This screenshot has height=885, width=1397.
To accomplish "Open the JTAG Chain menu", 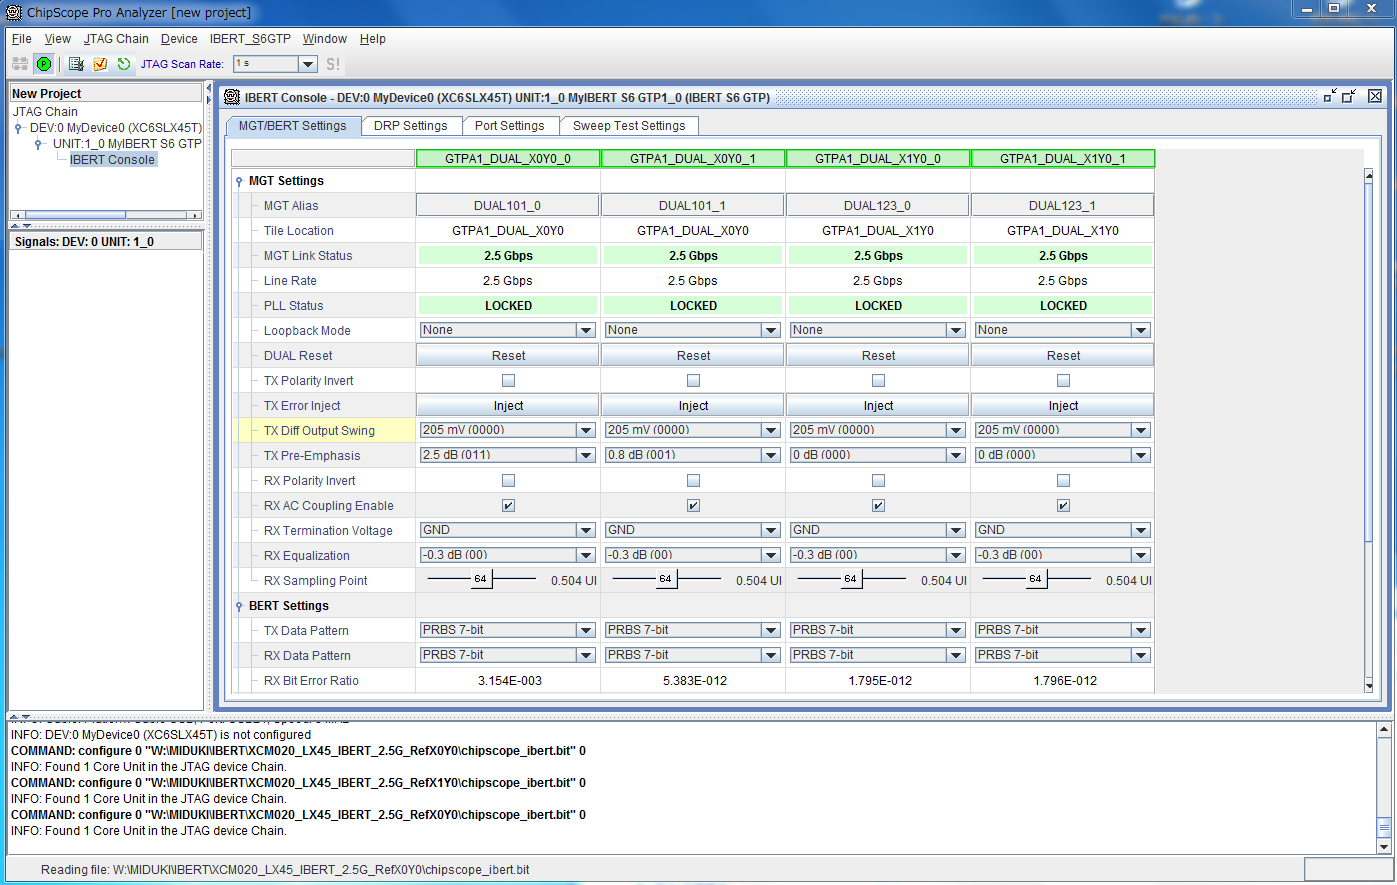I will click(116, 39).
